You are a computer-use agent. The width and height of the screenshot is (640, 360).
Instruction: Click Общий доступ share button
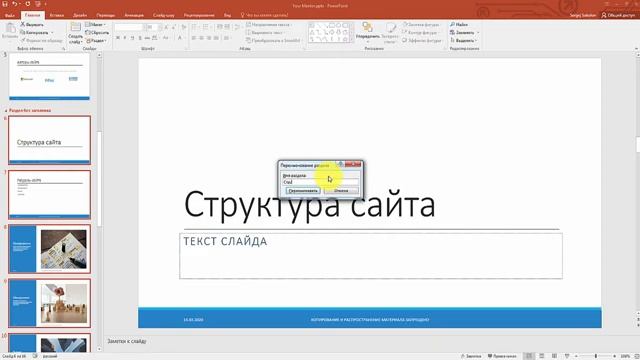tap(618, 15)
